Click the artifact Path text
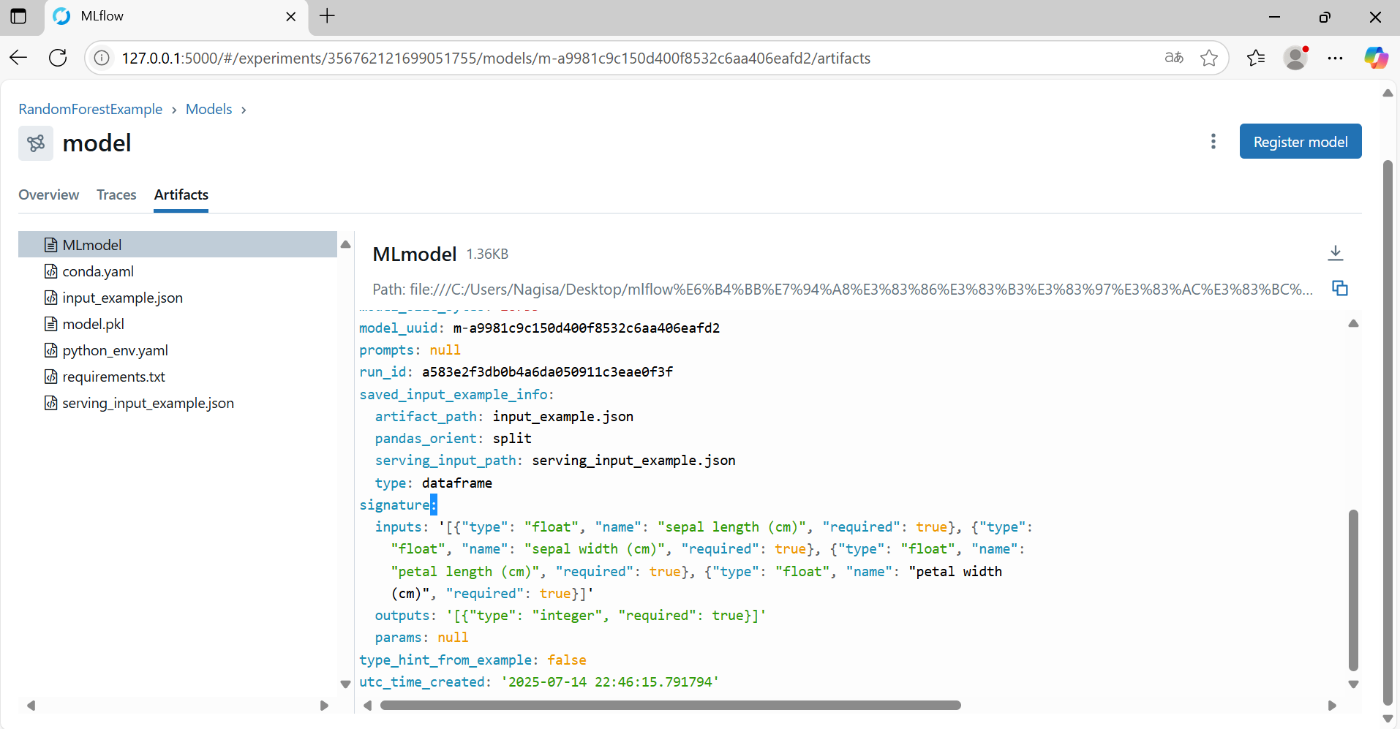This screenshot has height=729, width=1400. tap(843, 289)
